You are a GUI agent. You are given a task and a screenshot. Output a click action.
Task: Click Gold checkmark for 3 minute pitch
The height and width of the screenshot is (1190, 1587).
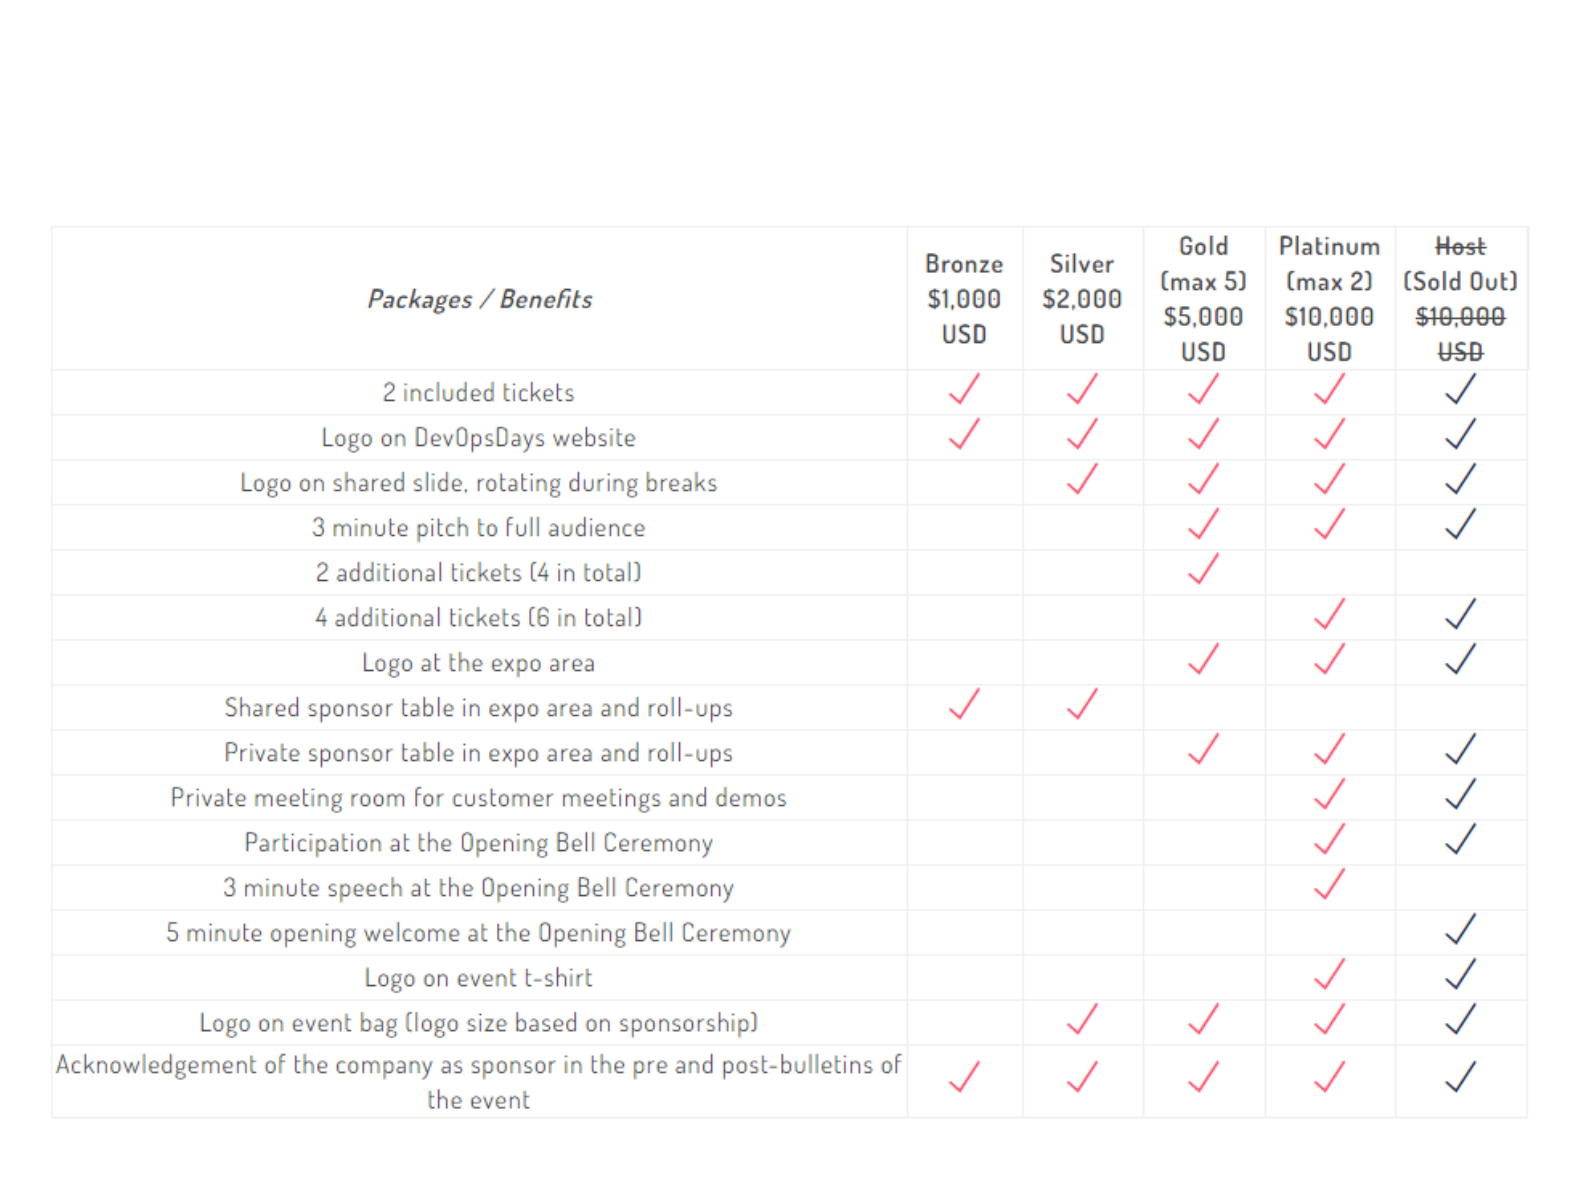pyautogui.click(x=1203, y=524)
